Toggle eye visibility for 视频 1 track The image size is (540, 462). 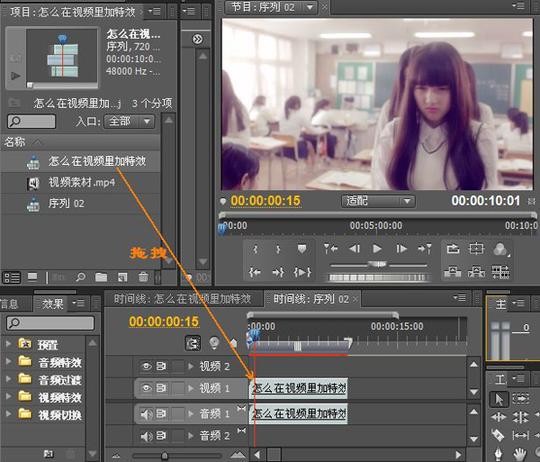146,388
